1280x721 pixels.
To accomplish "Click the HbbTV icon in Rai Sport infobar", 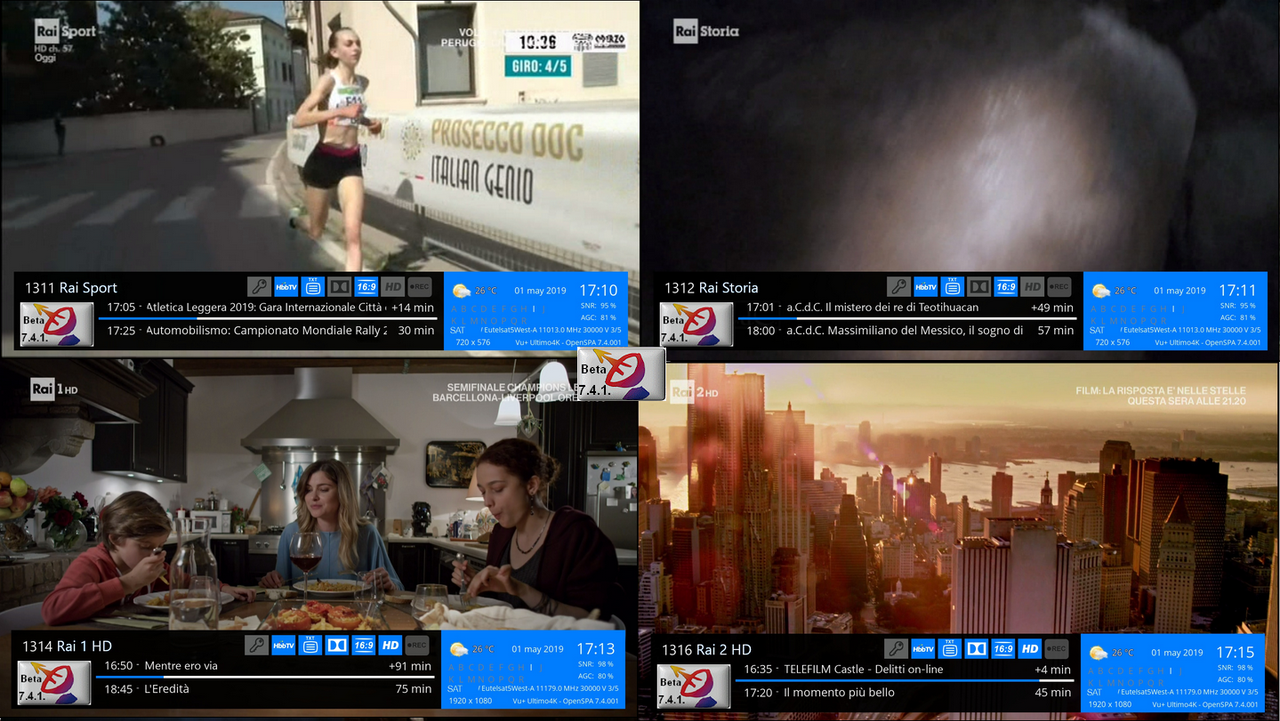I will [x=286, y=287].
